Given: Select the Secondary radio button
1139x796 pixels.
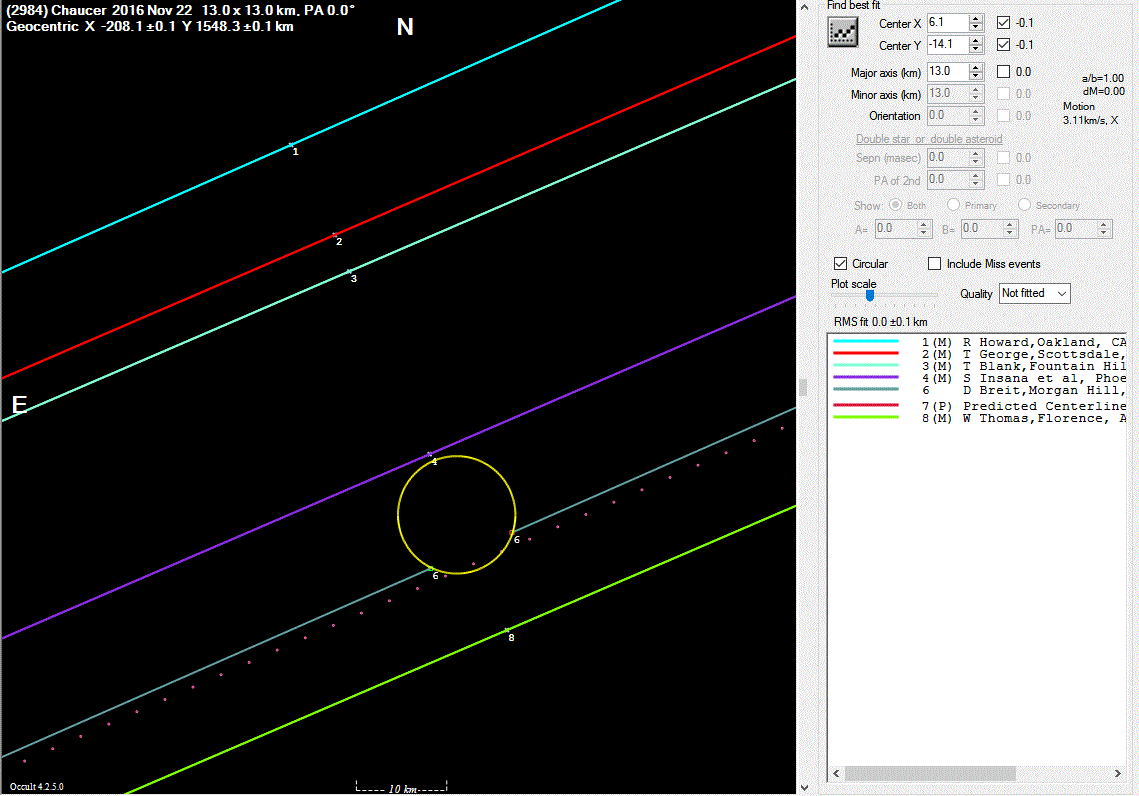Looking at the screenshot, I should coord(1024,205).
